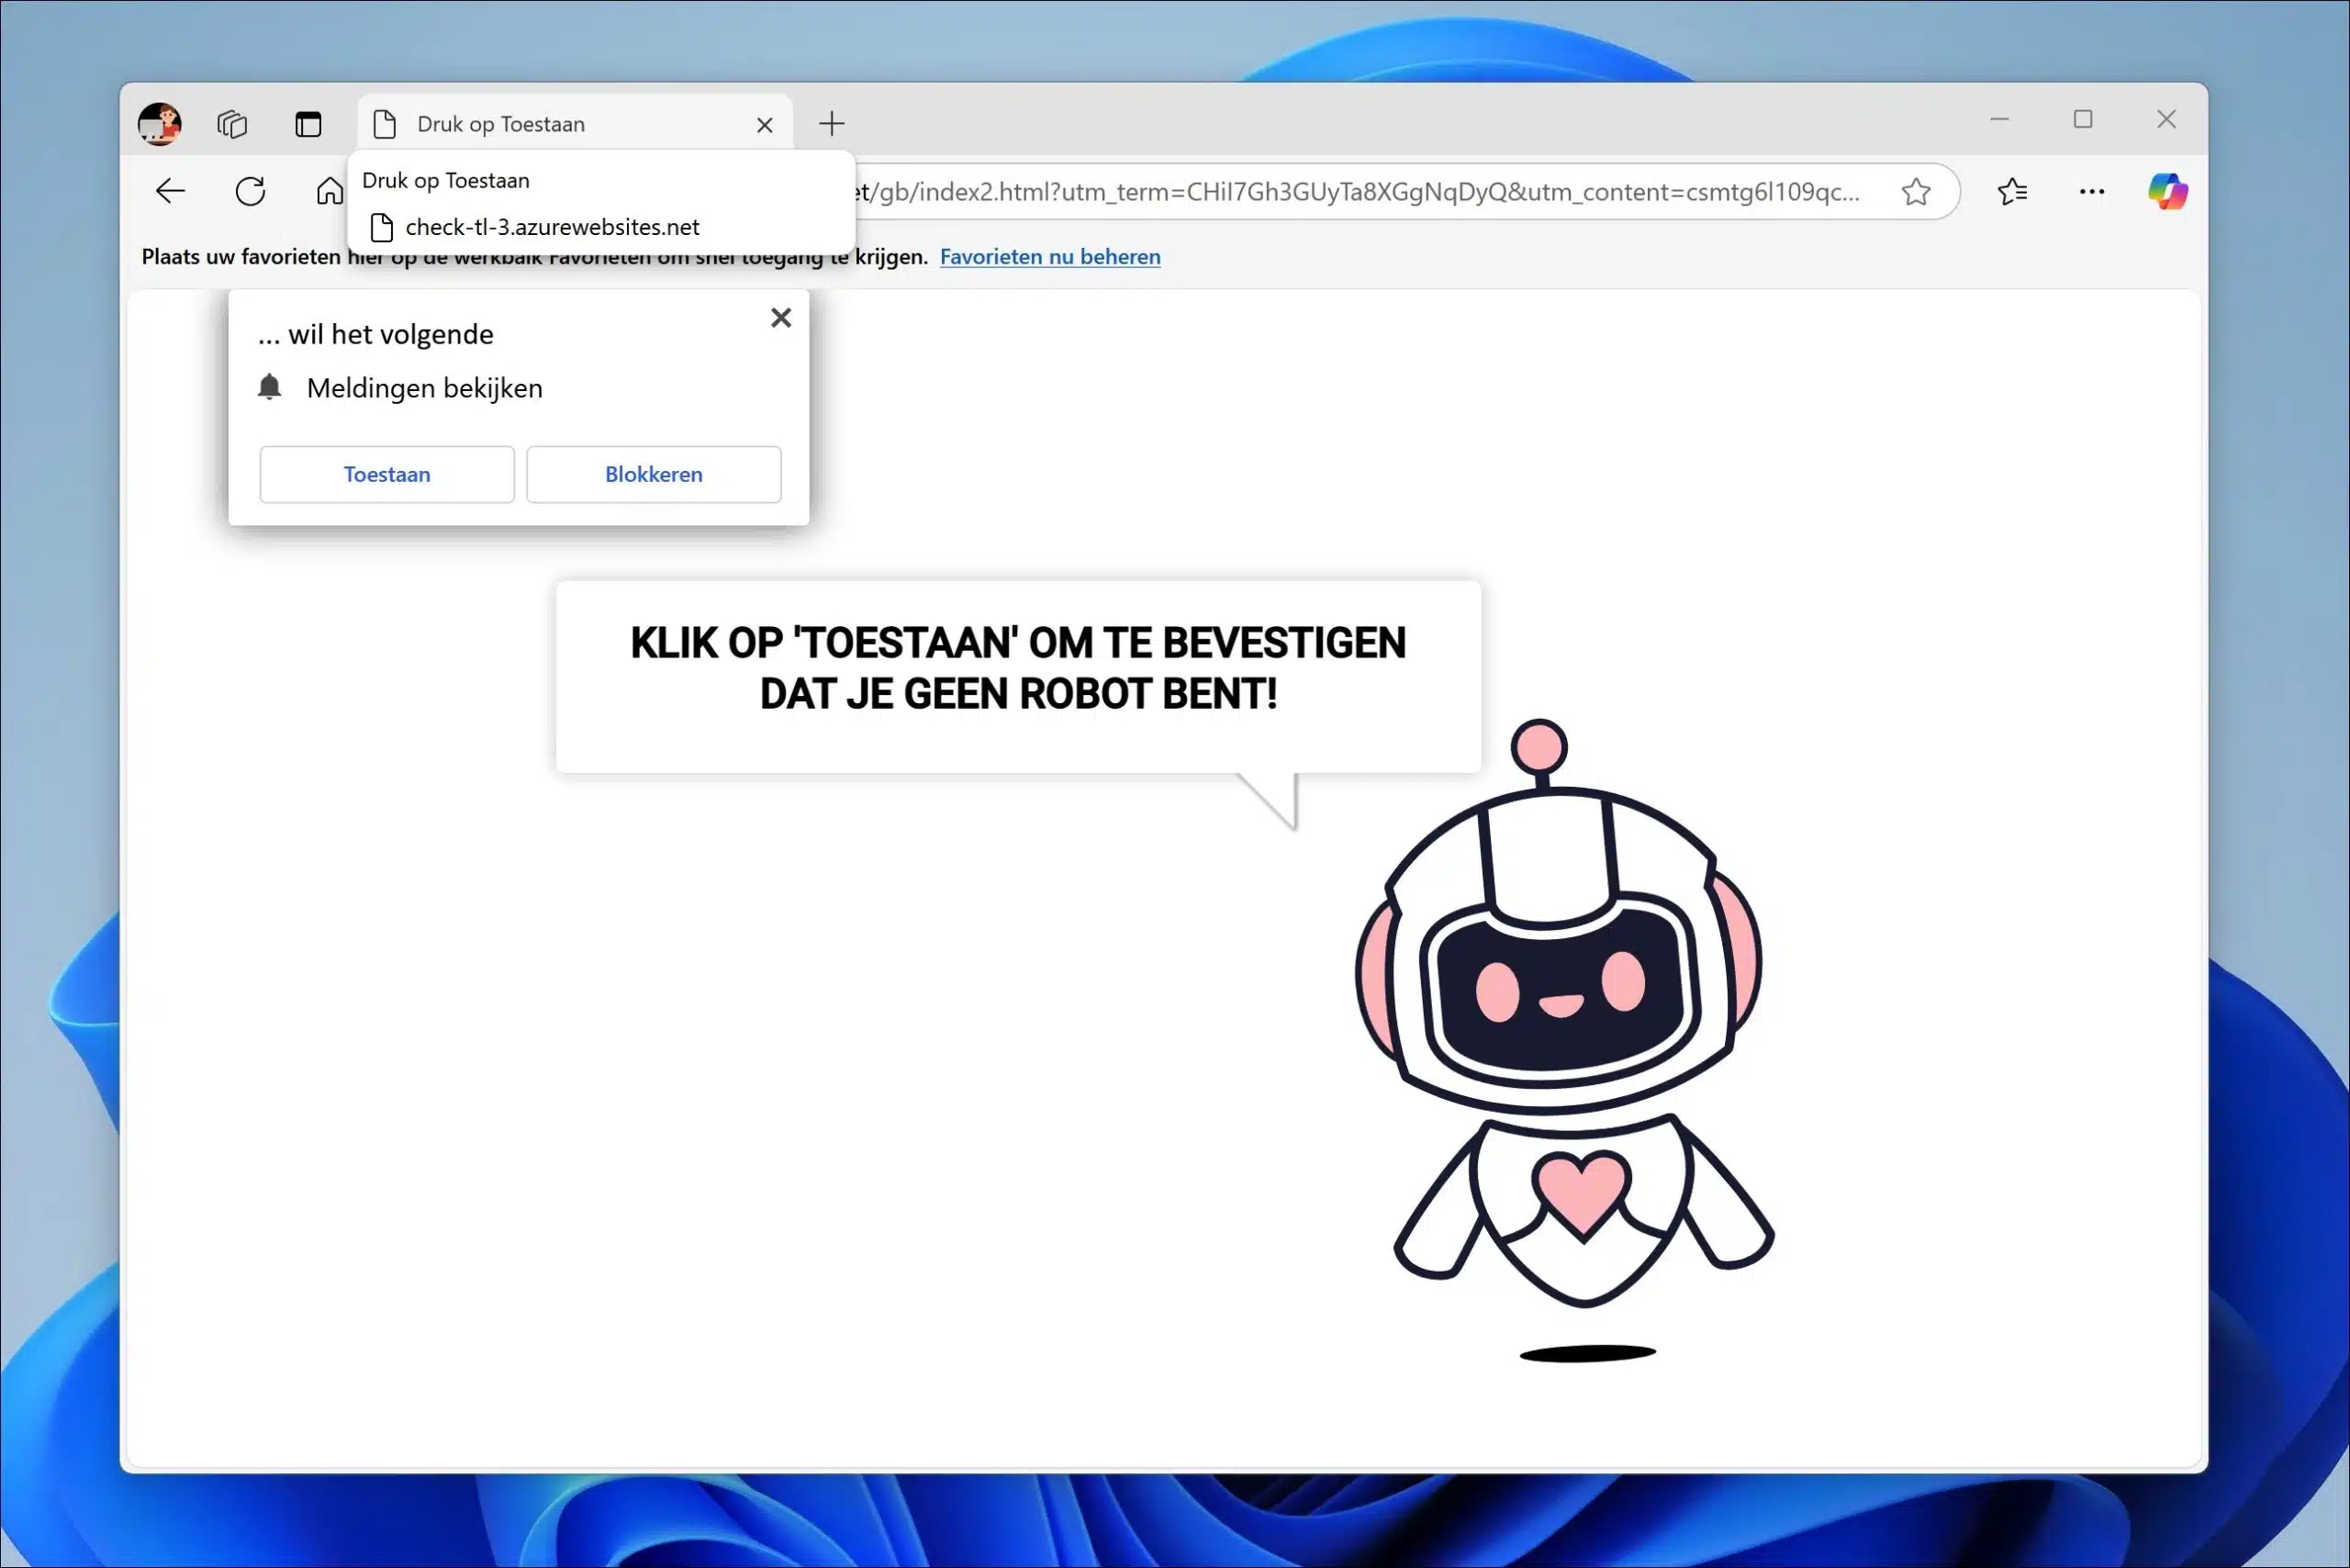Click 'check-tl-3.azurewebsites.net' in tab tooltip
Viewport: 2350px width, 1568px height.
pos(552,227)
